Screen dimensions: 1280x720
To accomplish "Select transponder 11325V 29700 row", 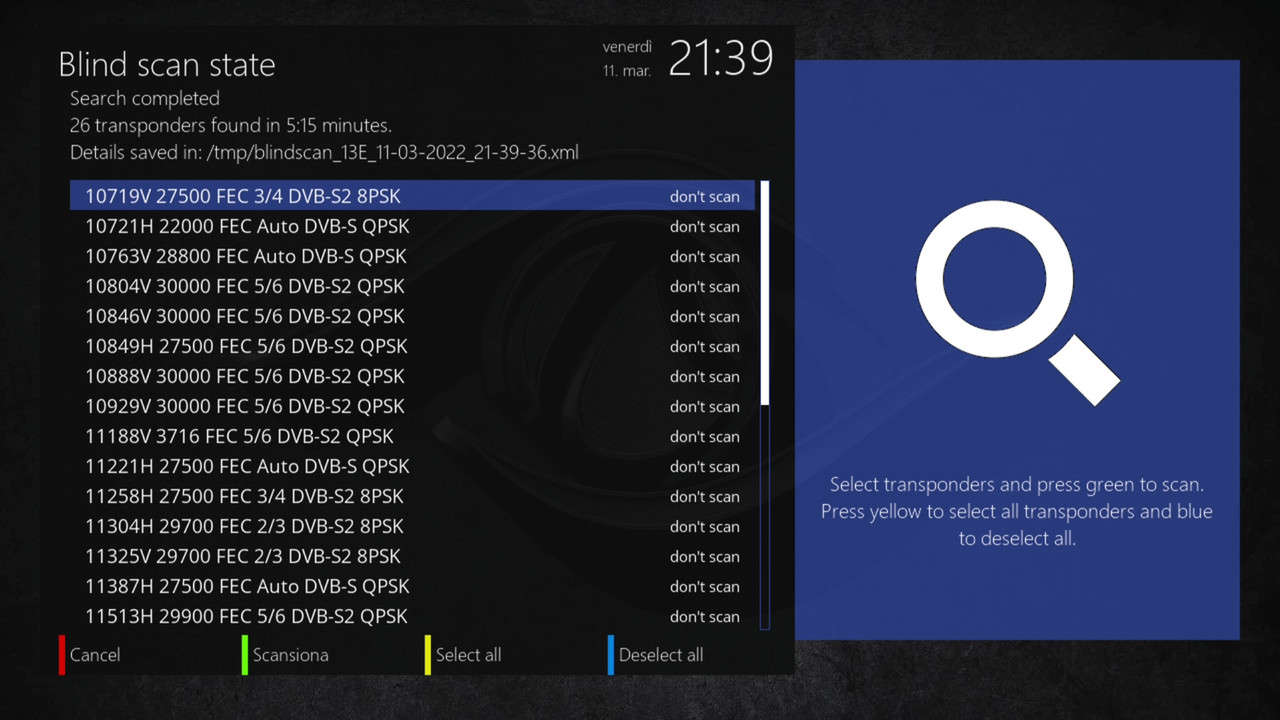I will coord(412,556).
